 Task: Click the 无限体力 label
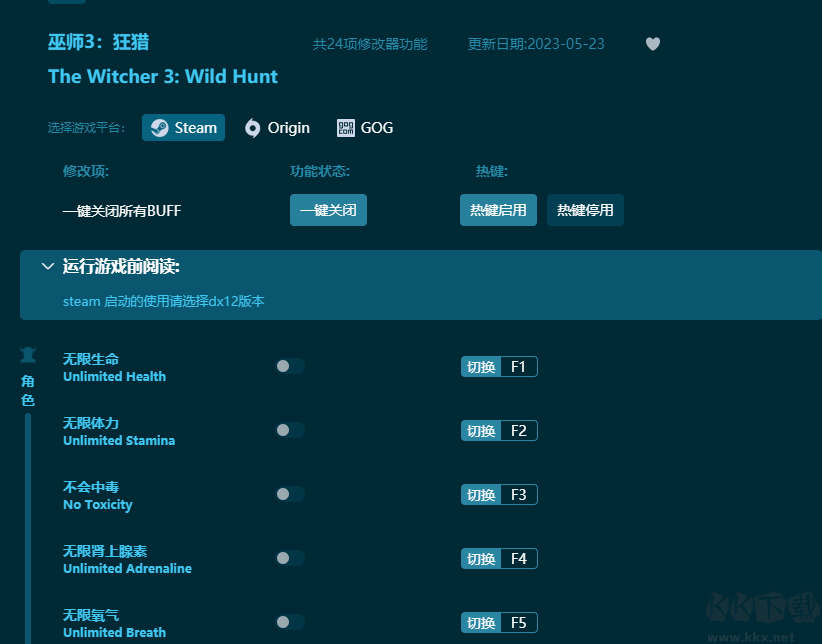coord(91,423)
